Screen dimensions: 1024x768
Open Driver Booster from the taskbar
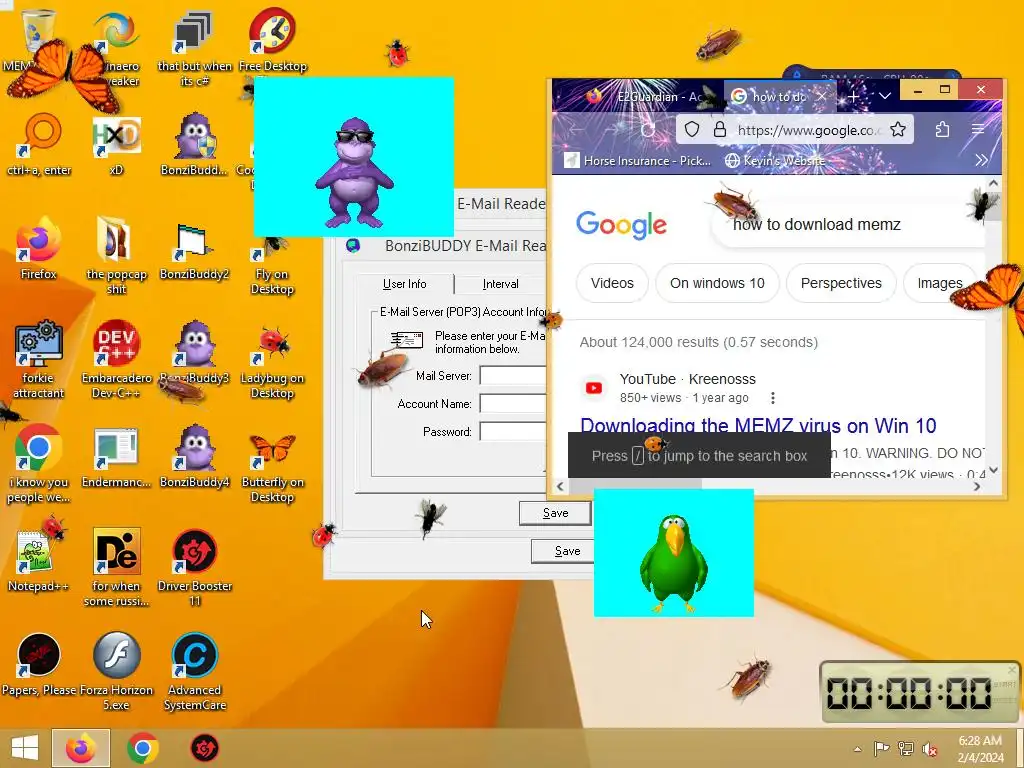(204, 748)
